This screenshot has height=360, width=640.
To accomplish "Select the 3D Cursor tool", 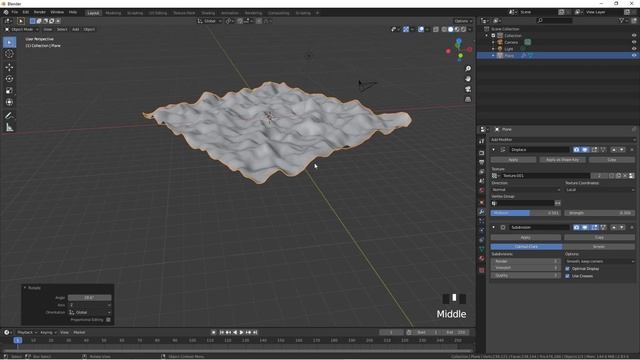I will click(9, 54).
